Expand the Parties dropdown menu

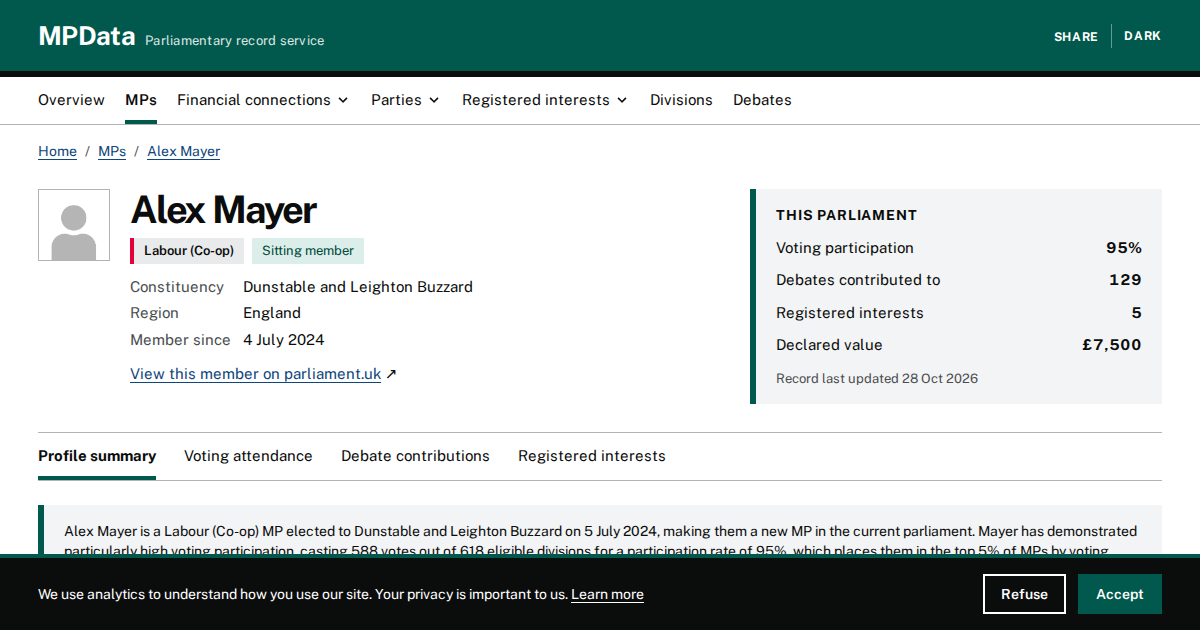(x=405, y=100)
